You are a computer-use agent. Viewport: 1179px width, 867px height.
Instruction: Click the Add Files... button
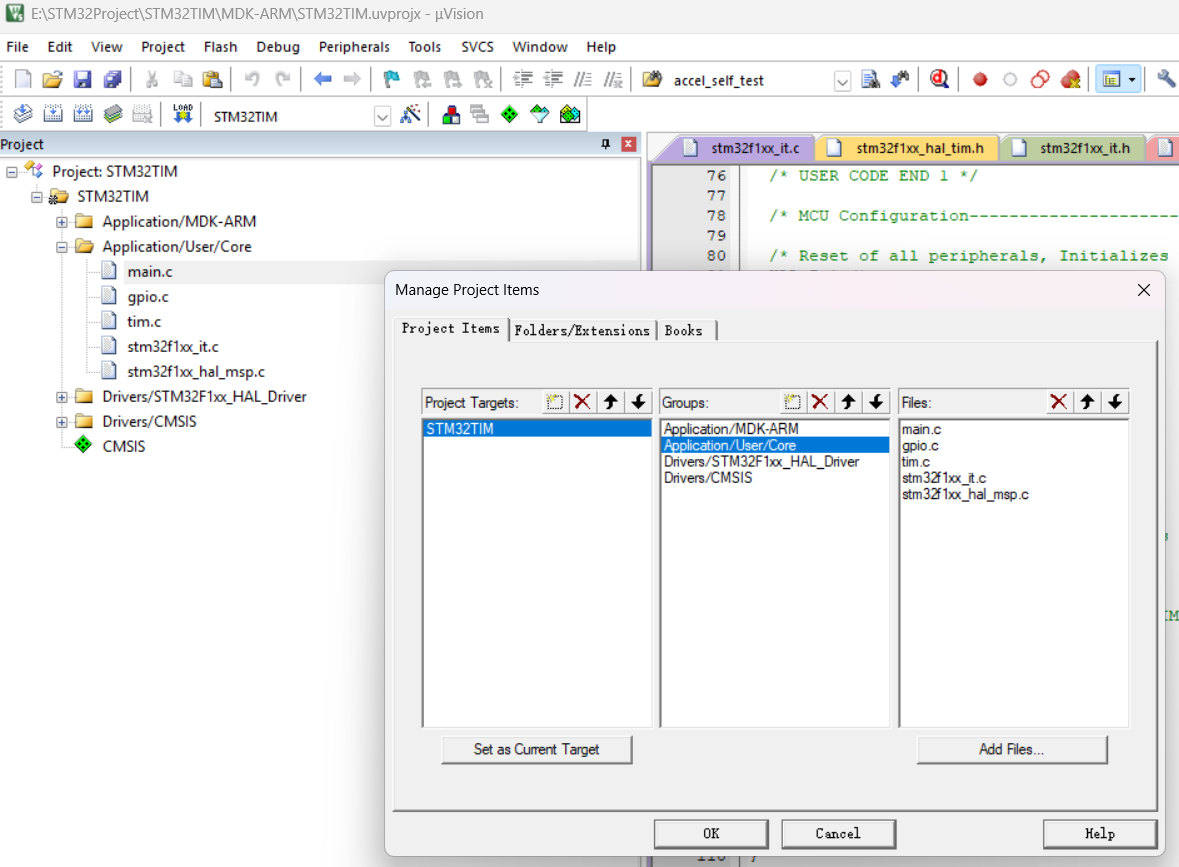point(1011,749)
